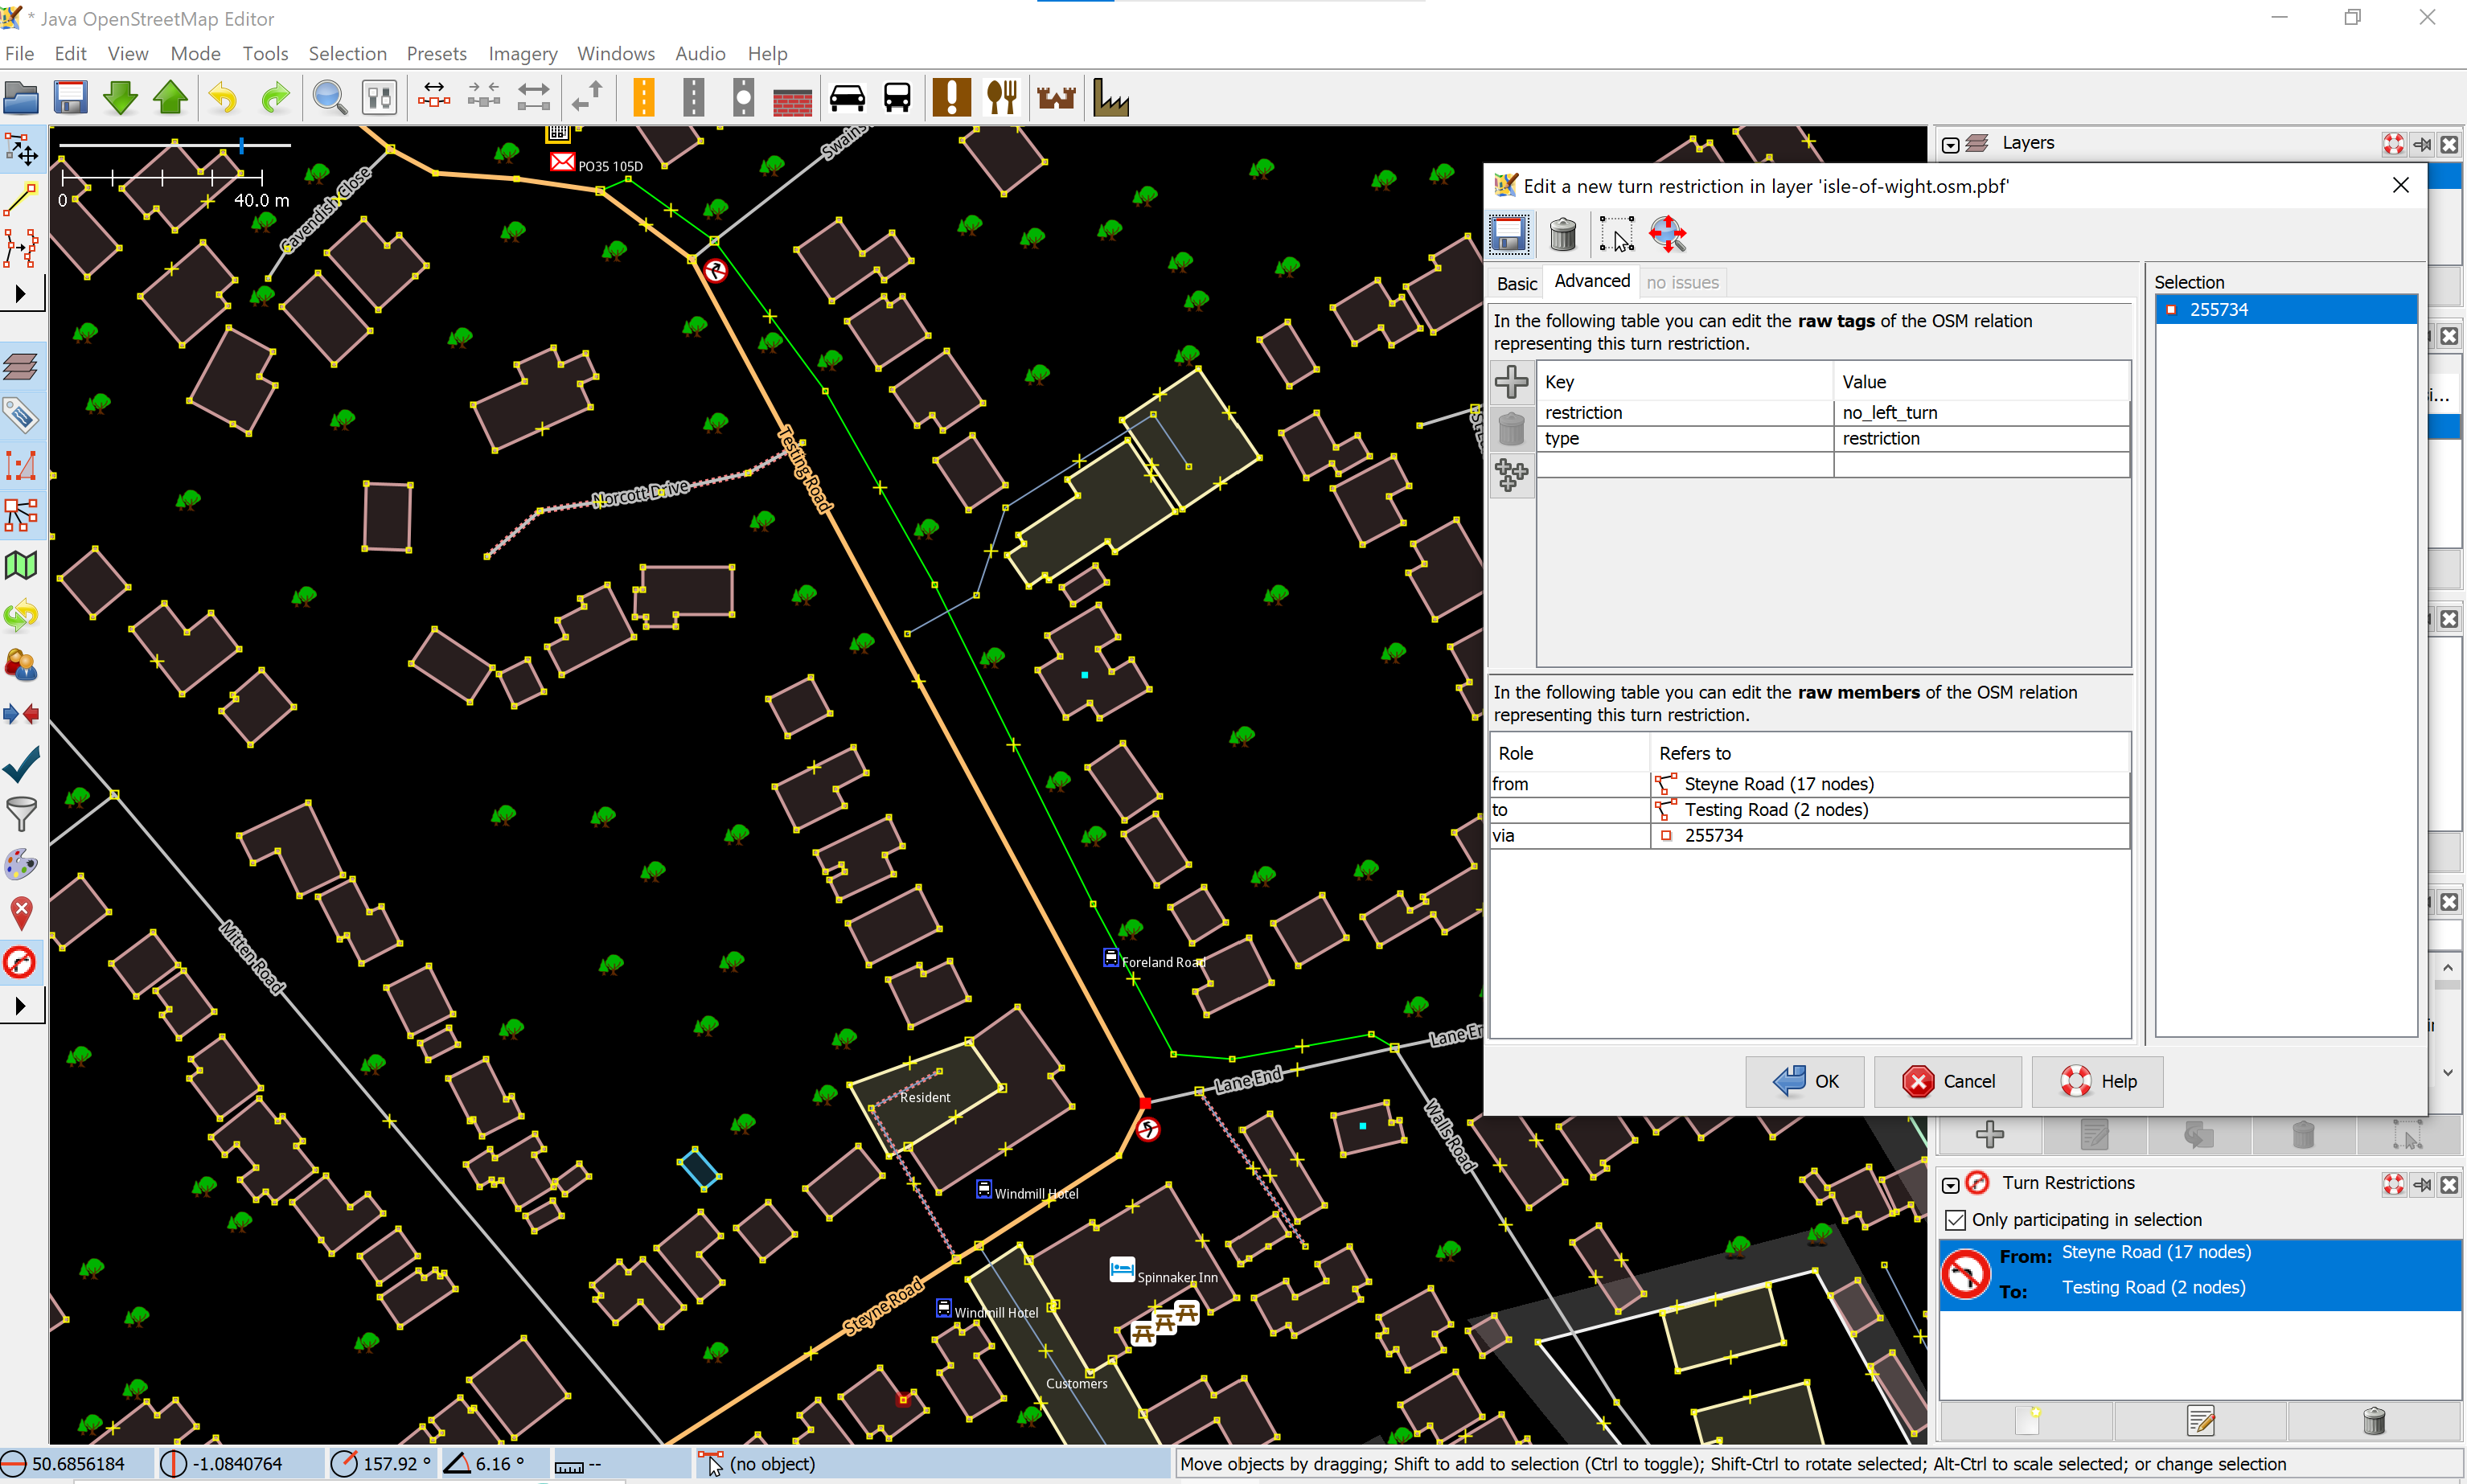Viewport: 2467px width, 1484px height.
Task: Open the Layers panel toggle in left sidebar
Action: click(x=22, y=366)
